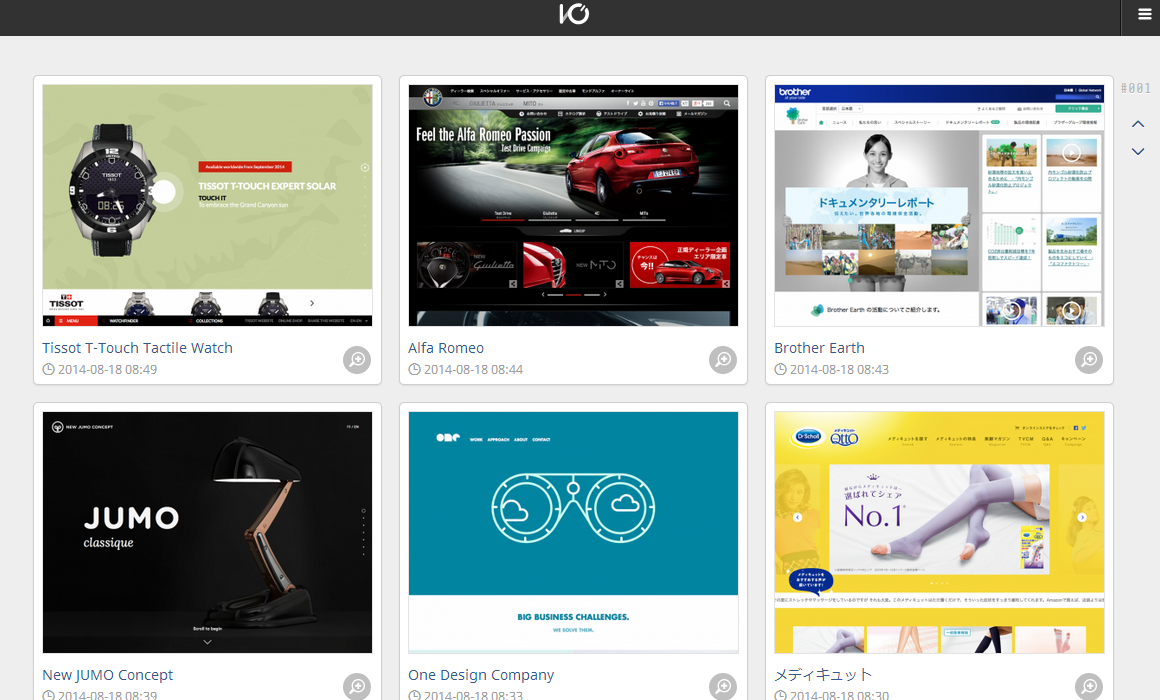Zoom into New JUMO Concept card
This screenshot has height=700, width=1160.
[x=357, y=687]
